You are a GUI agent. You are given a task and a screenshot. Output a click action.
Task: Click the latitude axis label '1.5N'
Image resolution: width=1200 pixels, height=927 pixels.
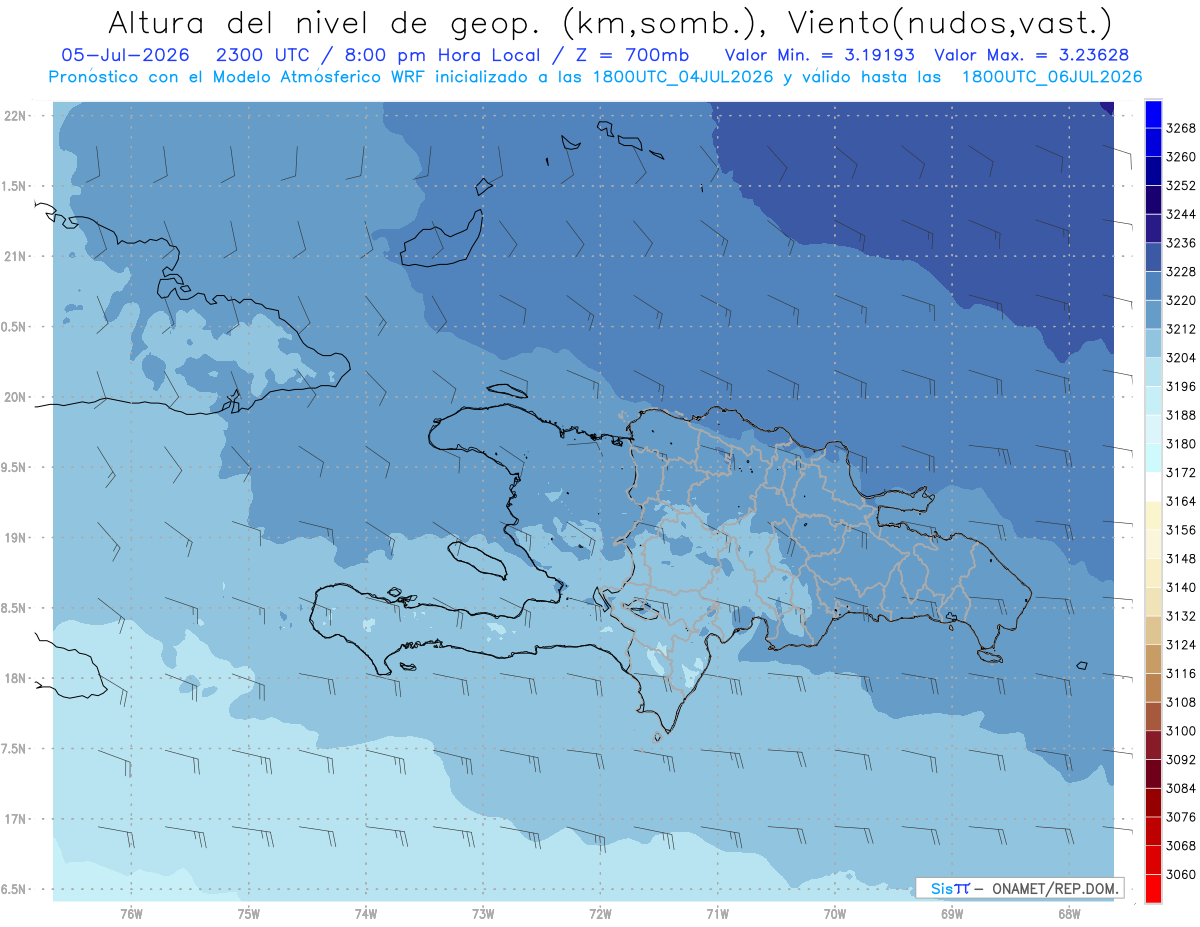click(15, 186)
